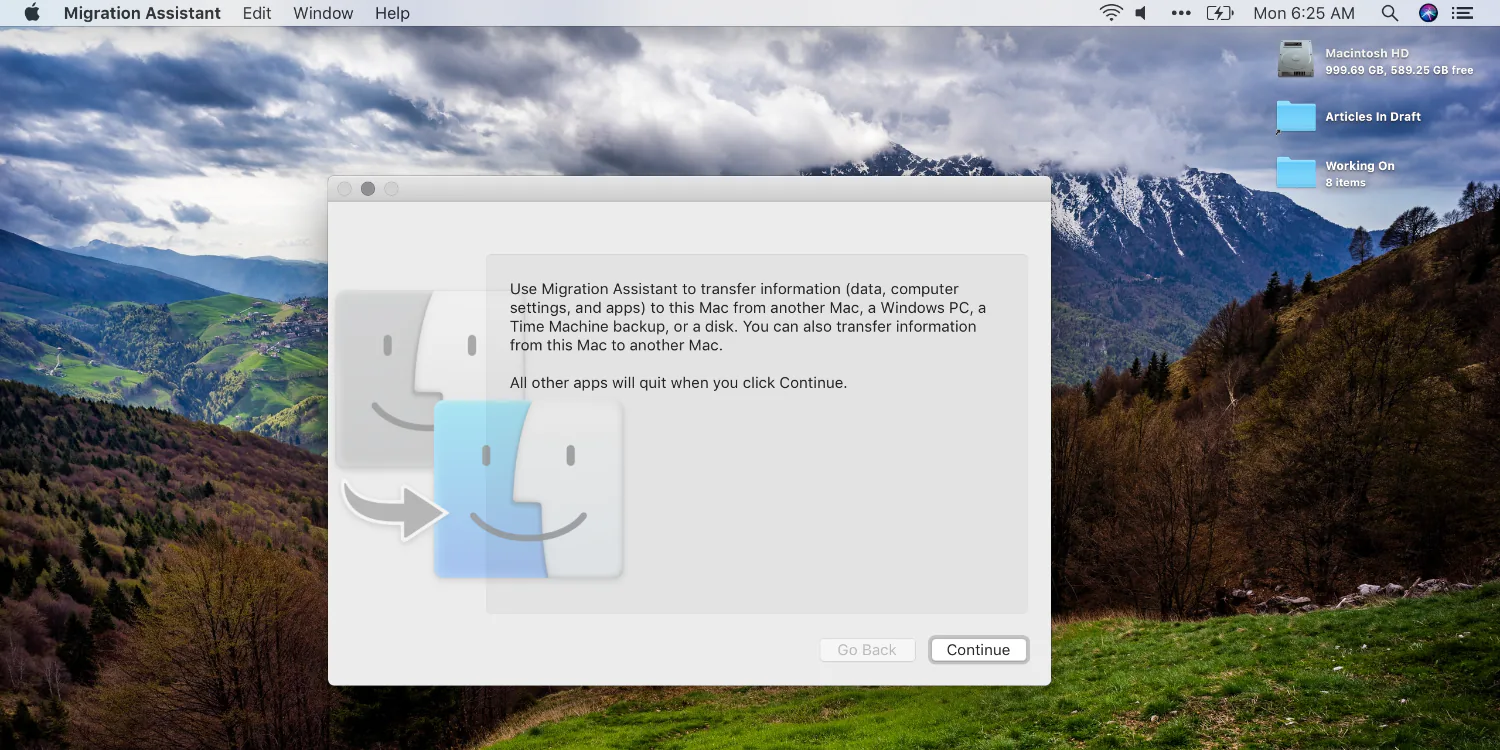Minimize the Migration Assistant window
The height and width of the screenshot is (750, 1500).
368,189
